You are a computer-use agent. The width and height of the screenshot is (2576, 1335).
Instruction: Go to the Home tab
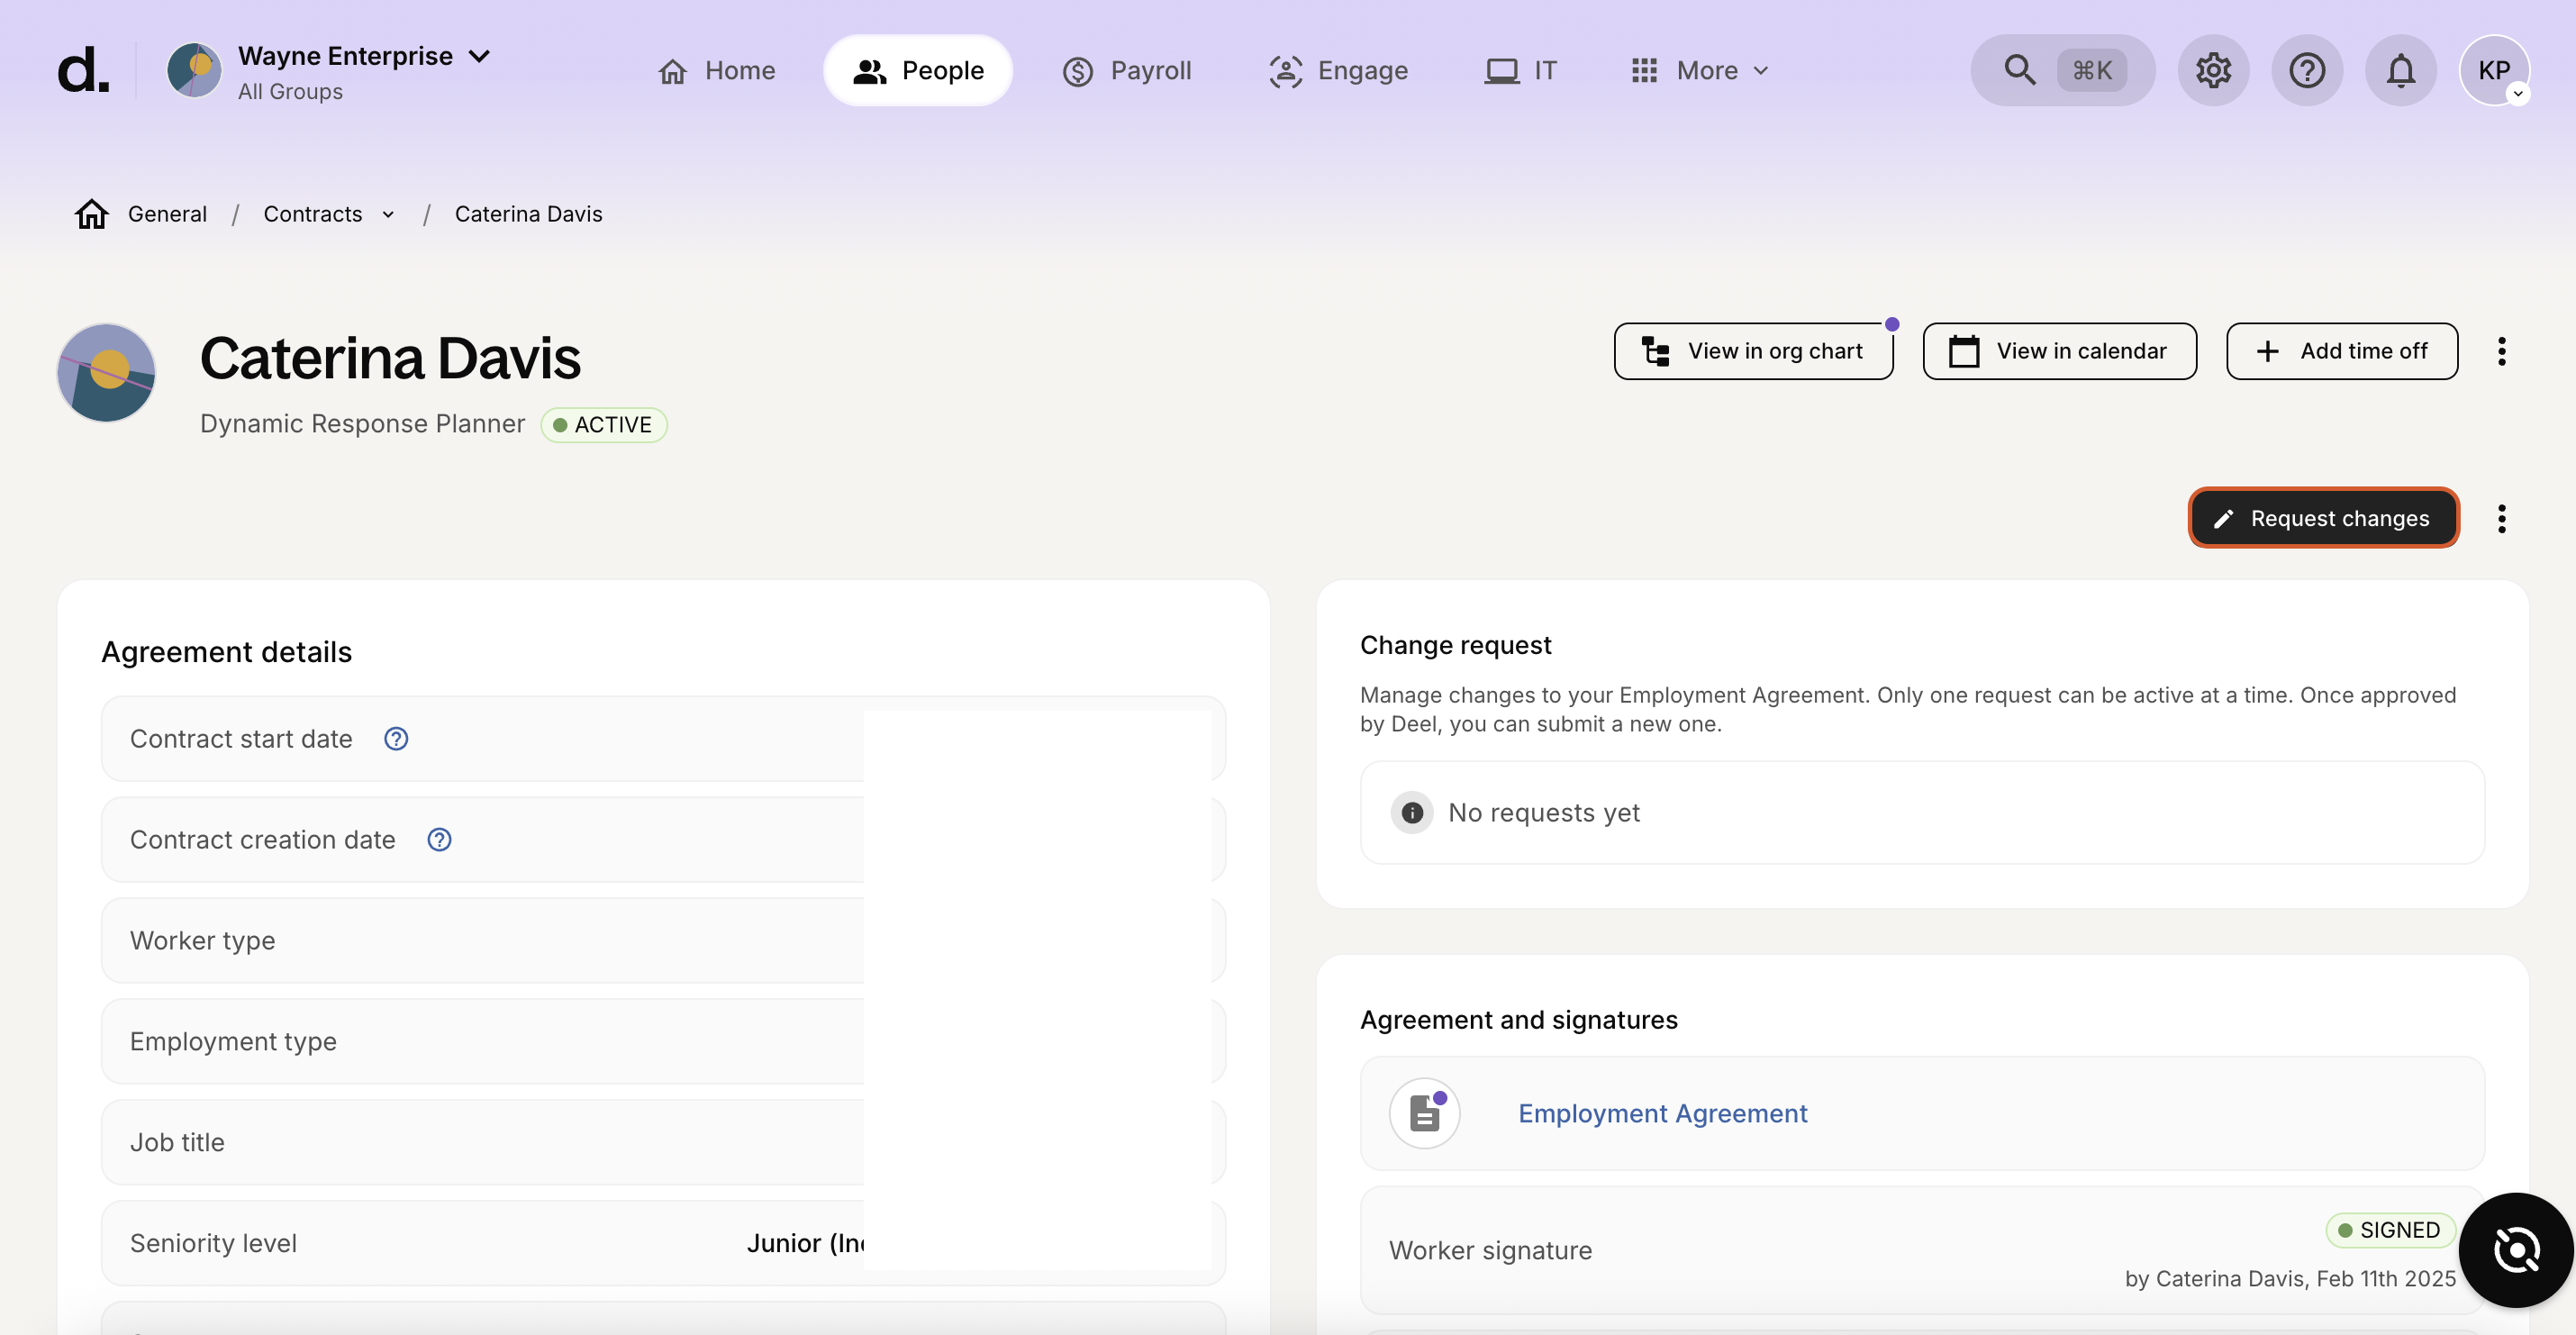(716, 71)
